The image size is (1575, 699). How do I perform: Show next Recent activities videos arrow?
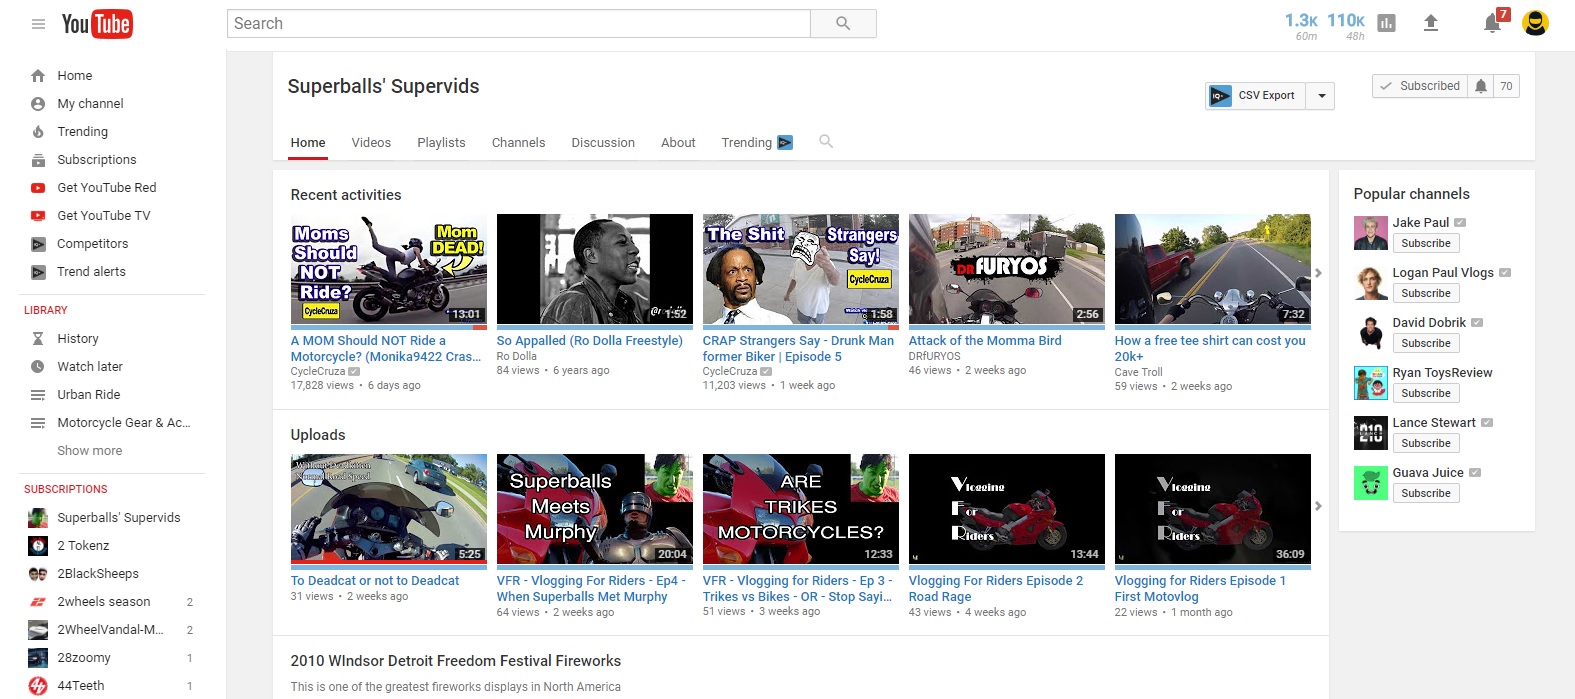point(1318,273)
